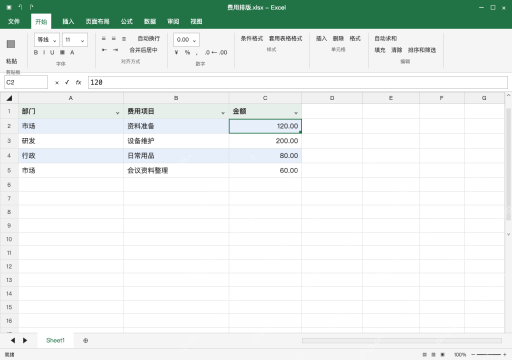Toggle wrap text (自动换行)
Viewport: 512px width, 360px height.
[x=149, y=39]
